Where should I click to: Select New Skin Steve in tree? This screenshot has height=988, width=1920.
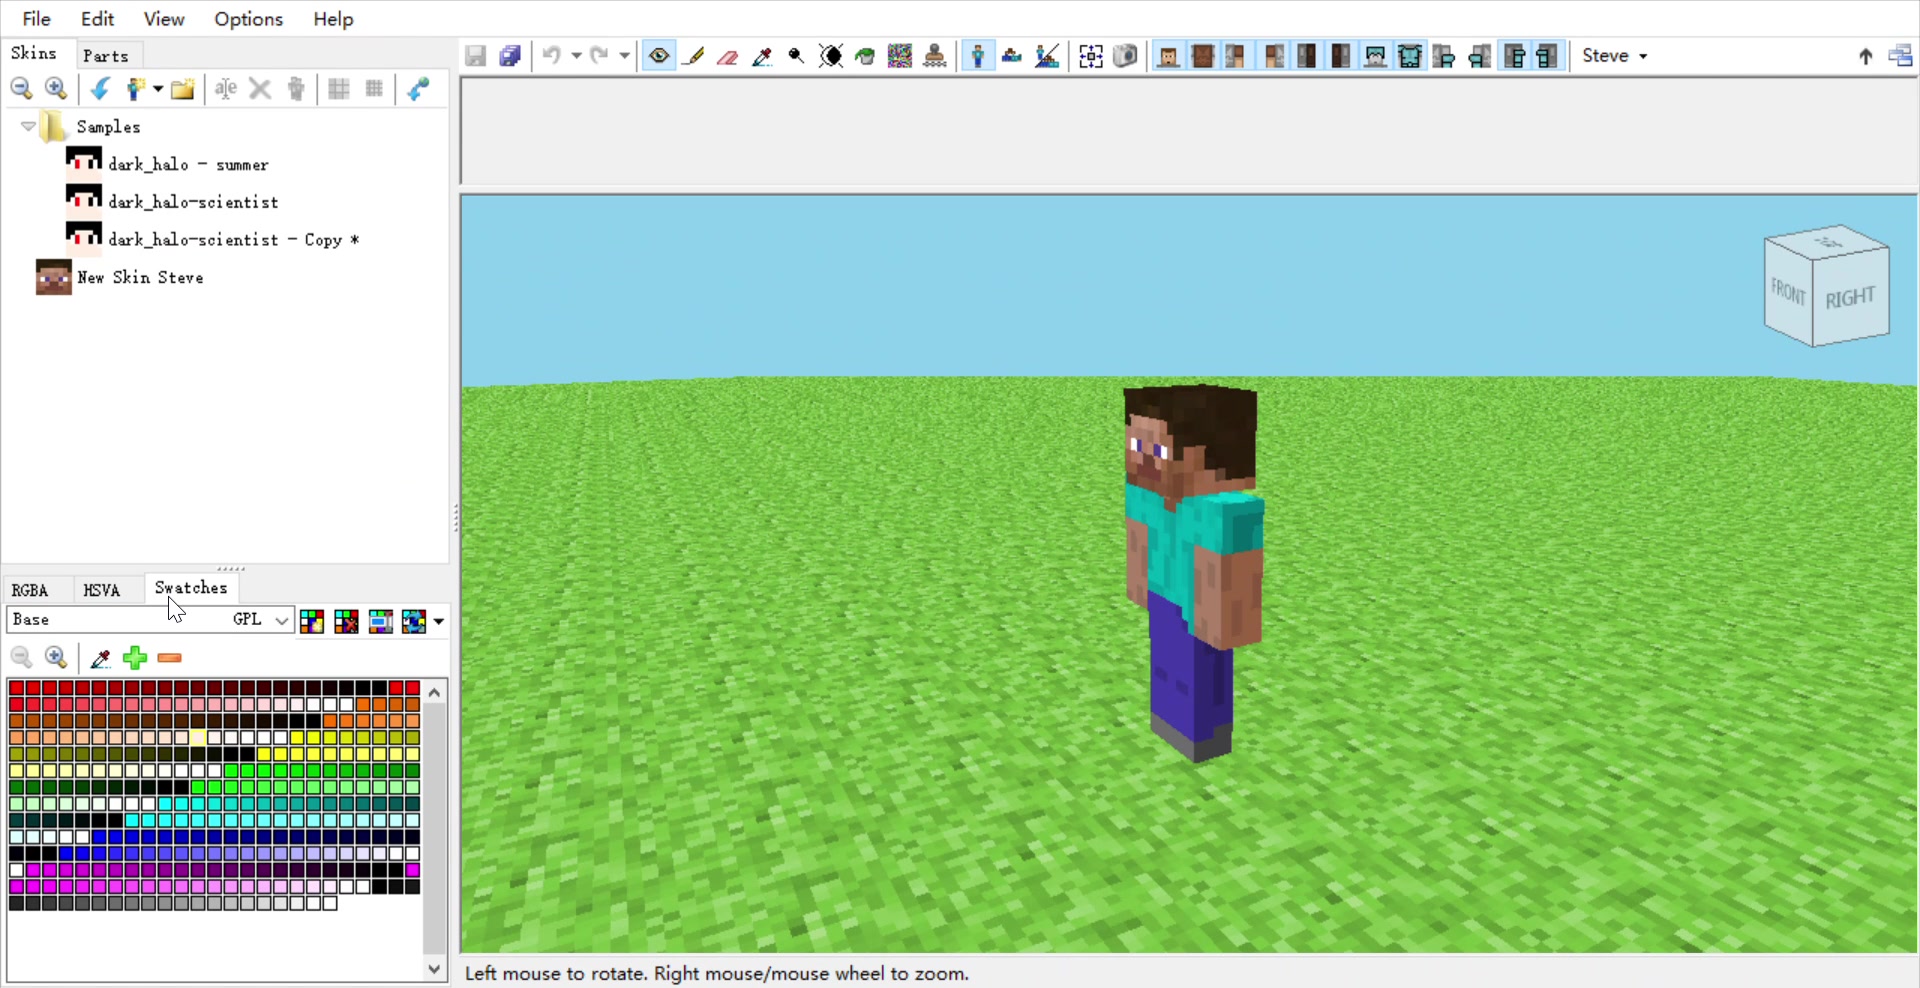pyautogui.click(x=140, y=278)
